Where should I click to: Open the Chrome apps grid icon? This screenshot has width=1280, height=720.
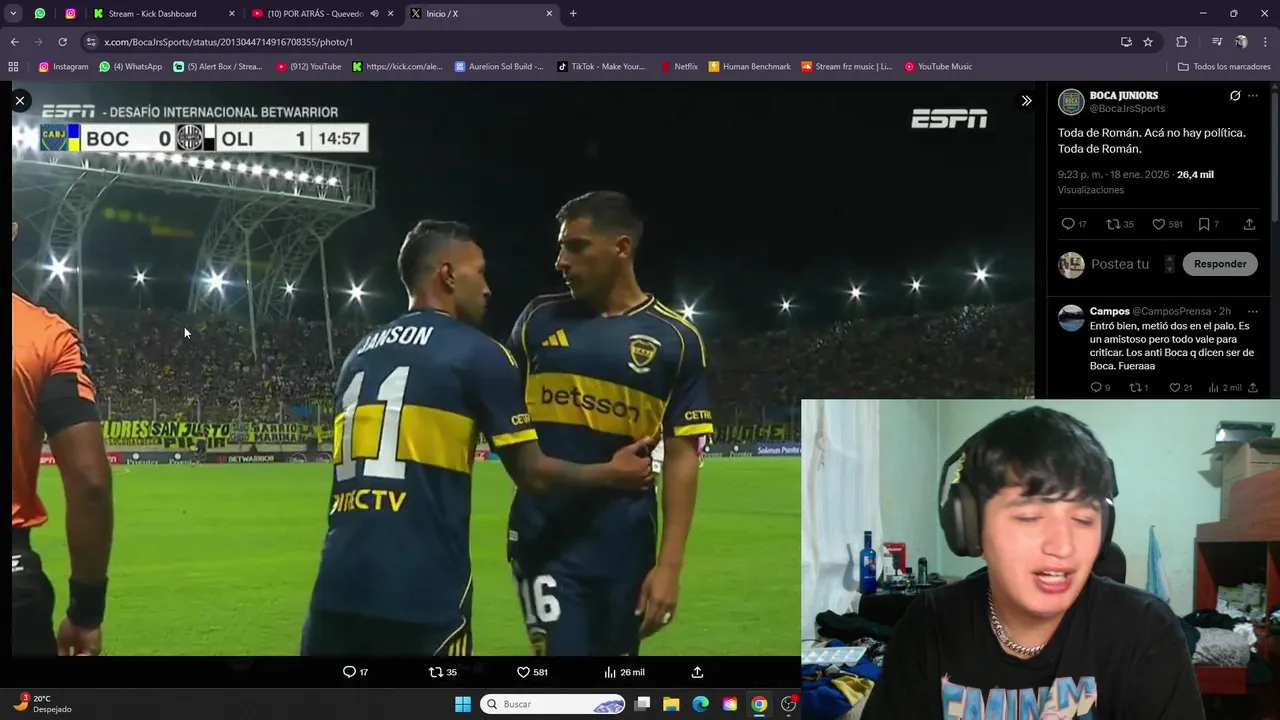[x=13, y=67]
